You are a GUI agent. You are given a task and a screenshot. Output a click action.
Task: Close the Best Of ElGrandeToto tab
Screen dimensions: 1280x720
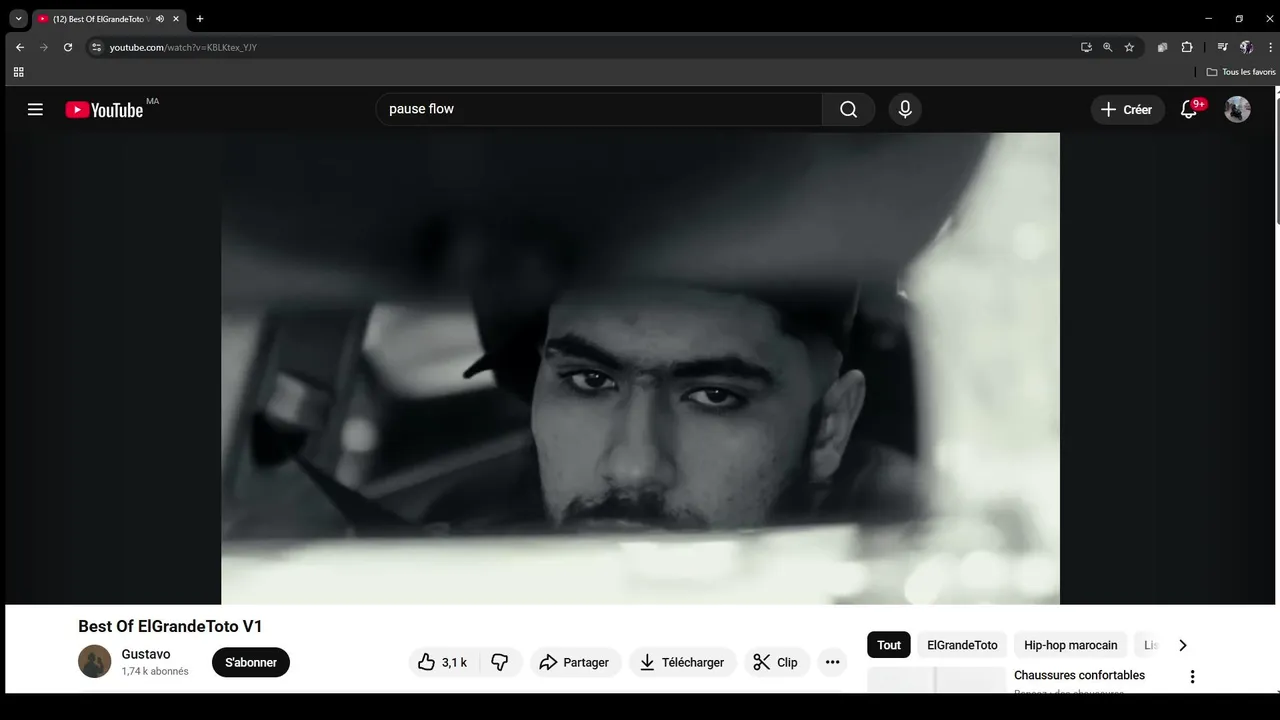point(176,19)
